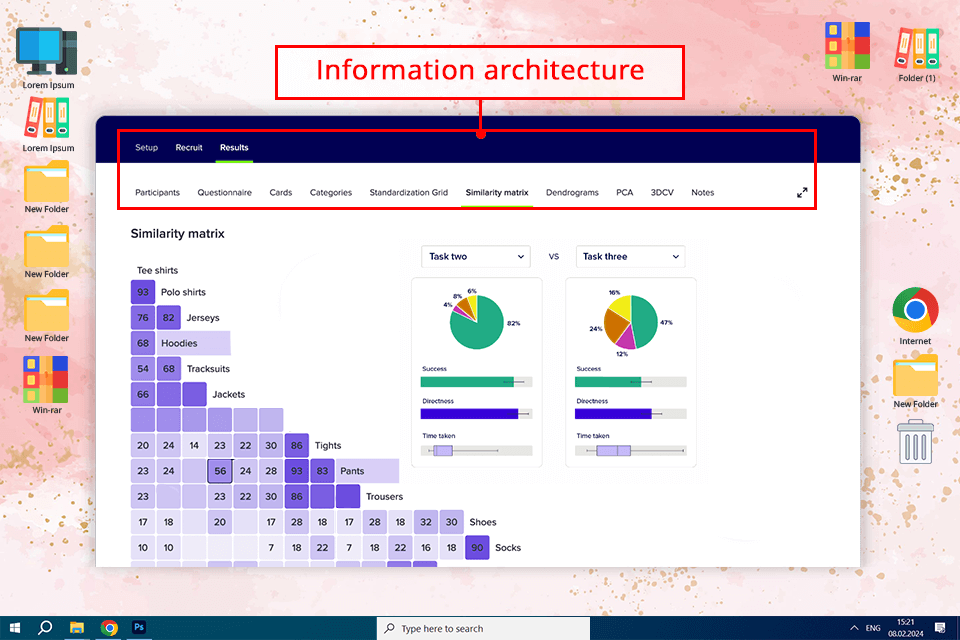Open the Task three dropdown

click(631, 257)
